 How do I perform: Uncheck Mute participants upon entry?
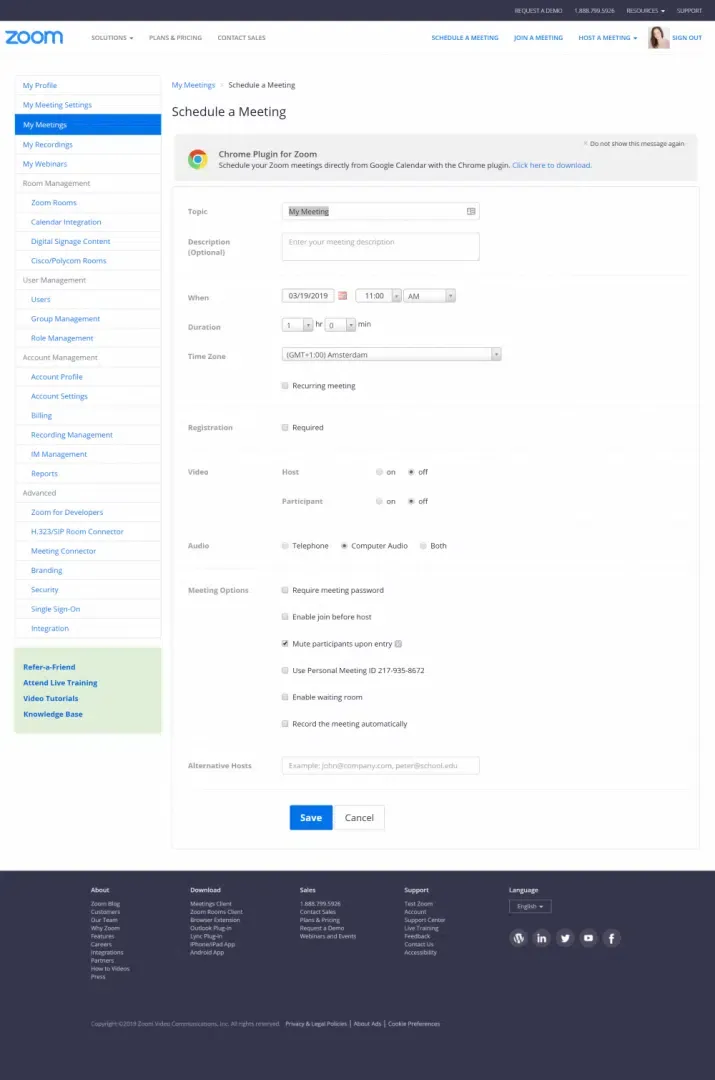pos(285,644)
